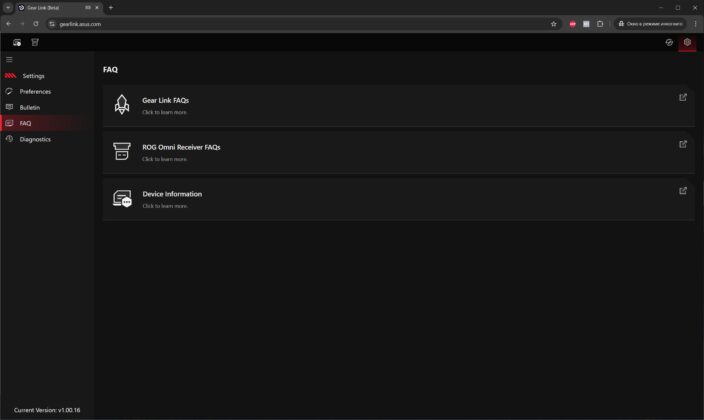Open the Omni Receiver icon in the top bar
Image resolution: width=704 pixels, height=420 pixels.
(35, 42)
